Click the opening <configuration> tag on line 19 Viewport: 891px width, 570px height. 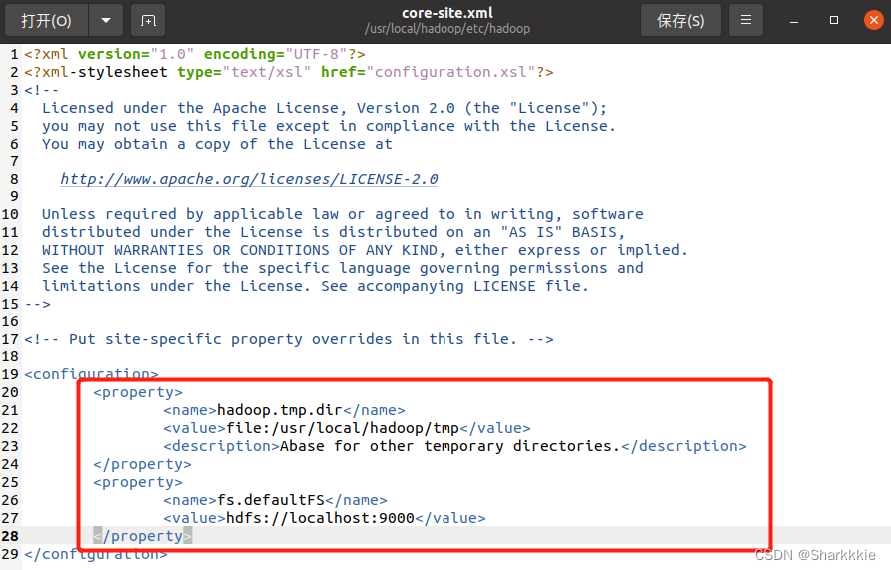pos(91,374)
